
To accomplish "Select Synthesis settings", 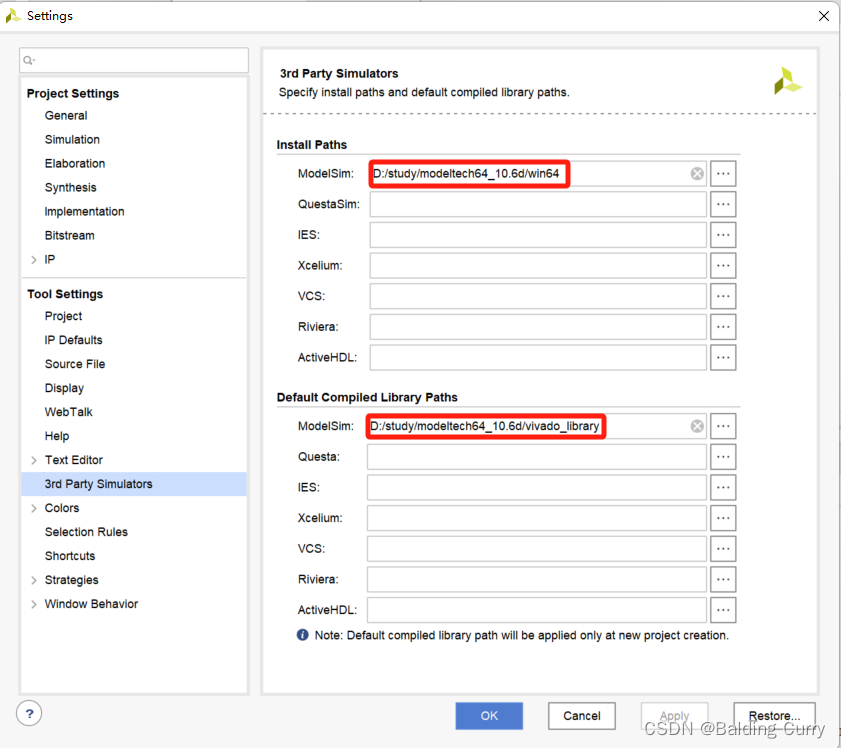I will [71, 188].
